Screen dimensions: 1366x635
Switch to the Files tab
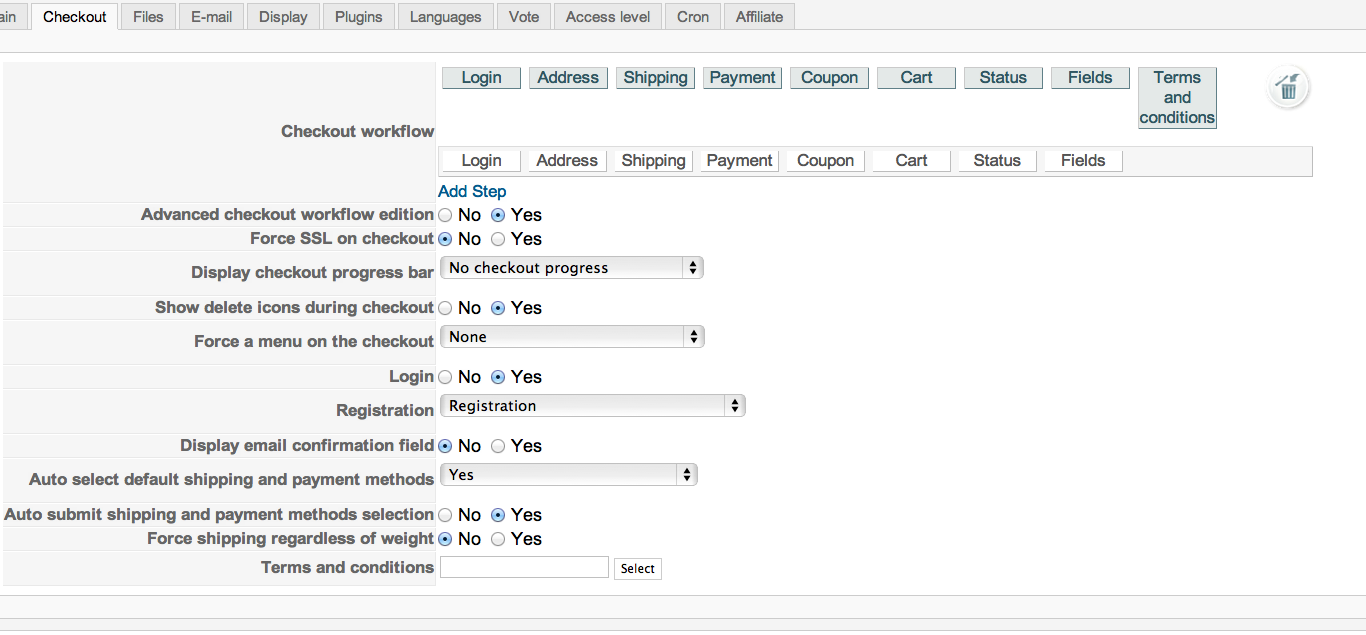click(148, 17)
